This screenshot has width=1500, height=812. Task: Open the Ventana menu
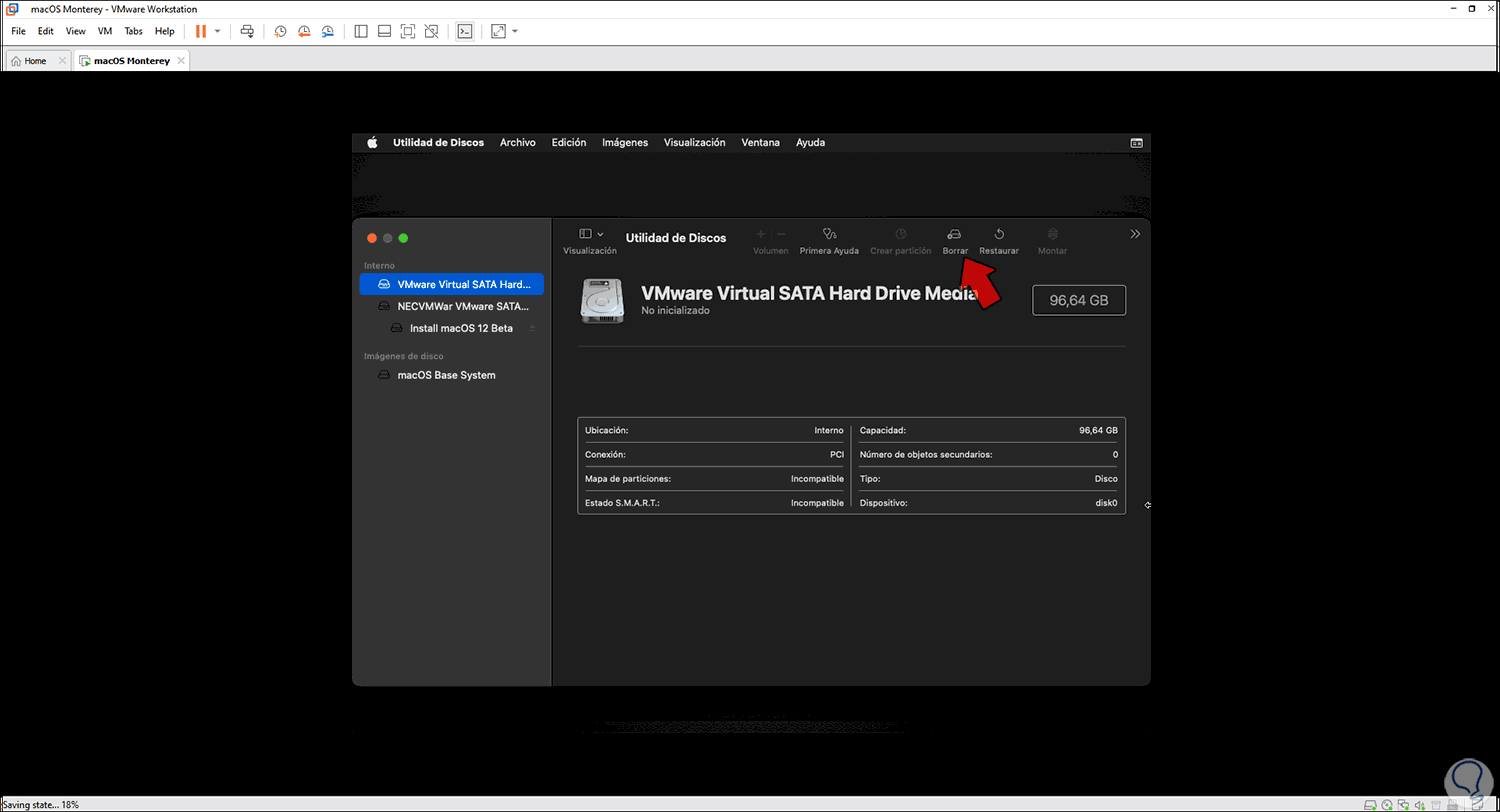coord(761,142)
